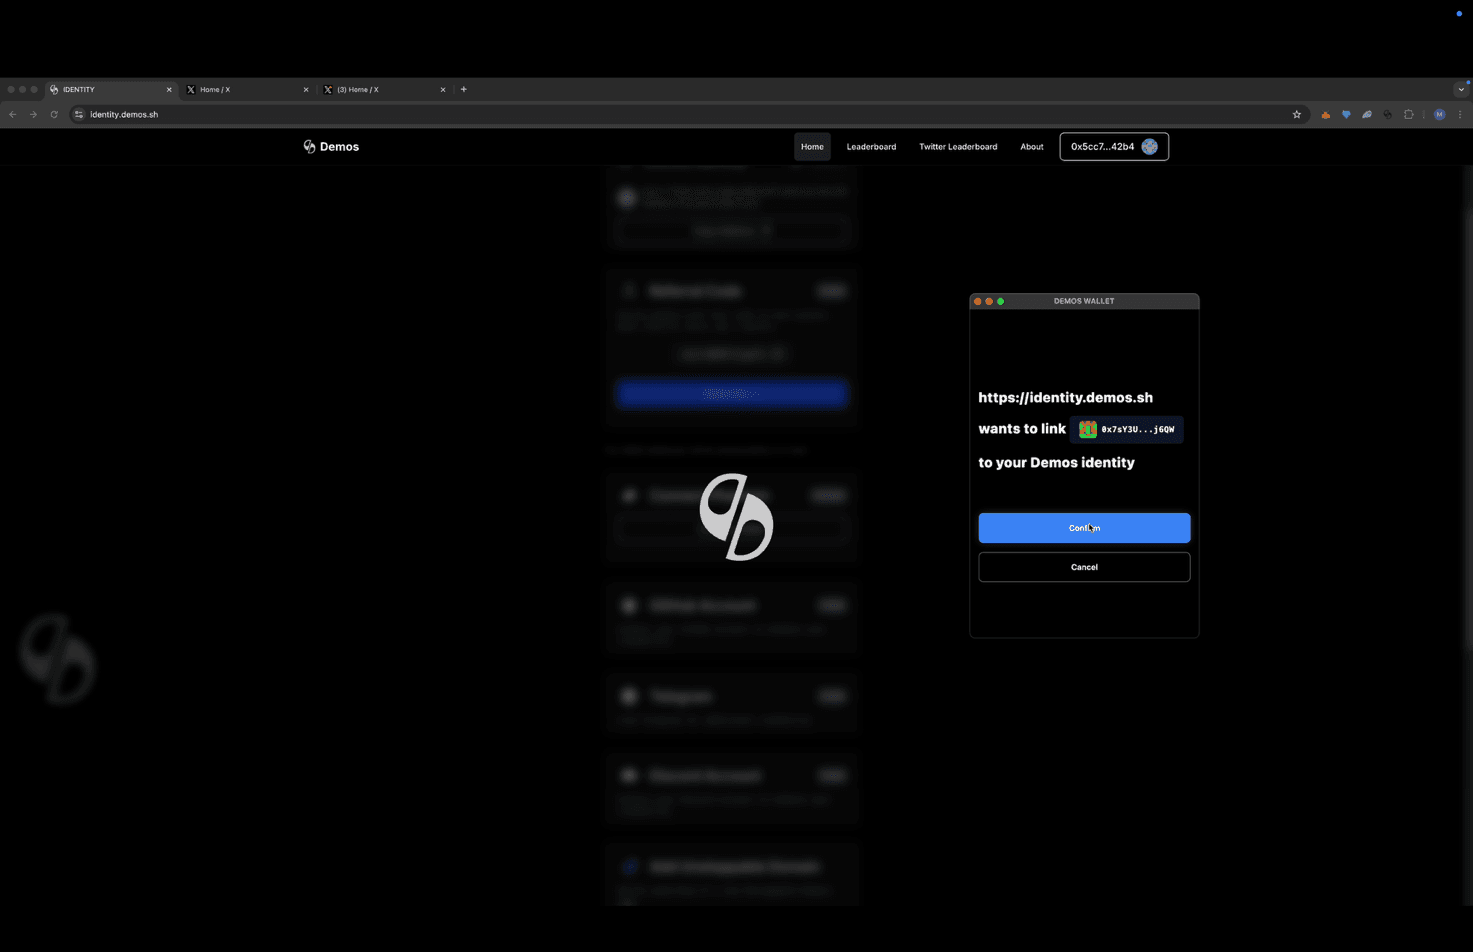Click the orange extension icon in toolbar
1473x952 pixels.
coord(1326,114)
